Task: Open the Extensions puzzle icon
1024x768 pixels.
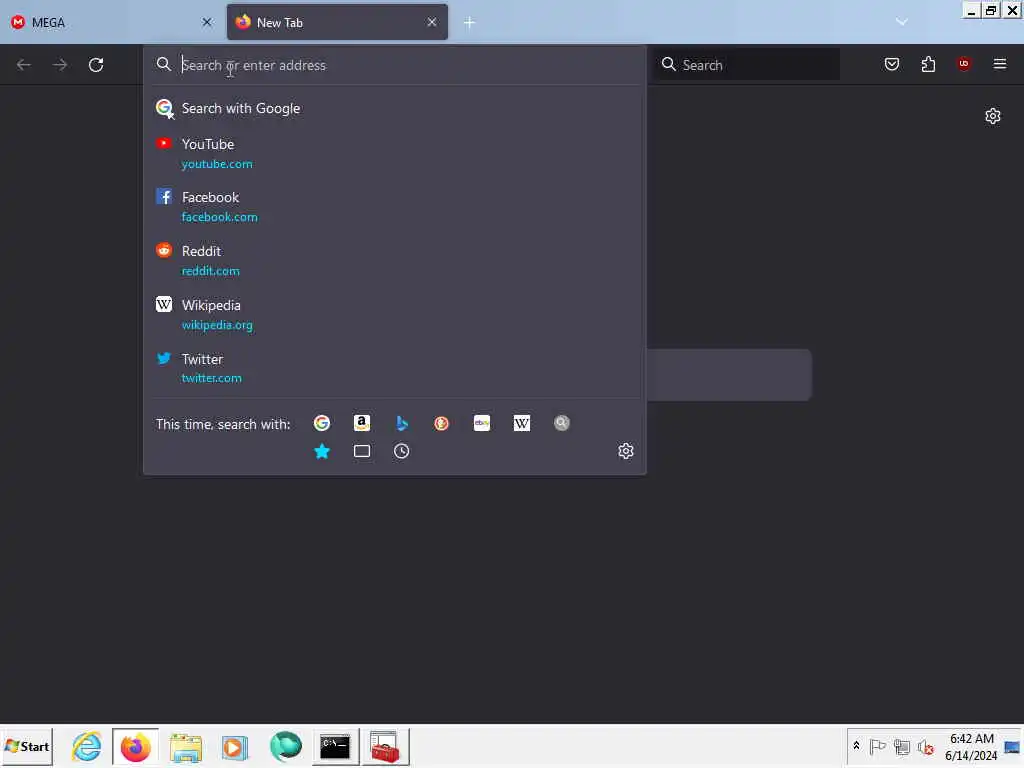Action: [x=928, y=64]
